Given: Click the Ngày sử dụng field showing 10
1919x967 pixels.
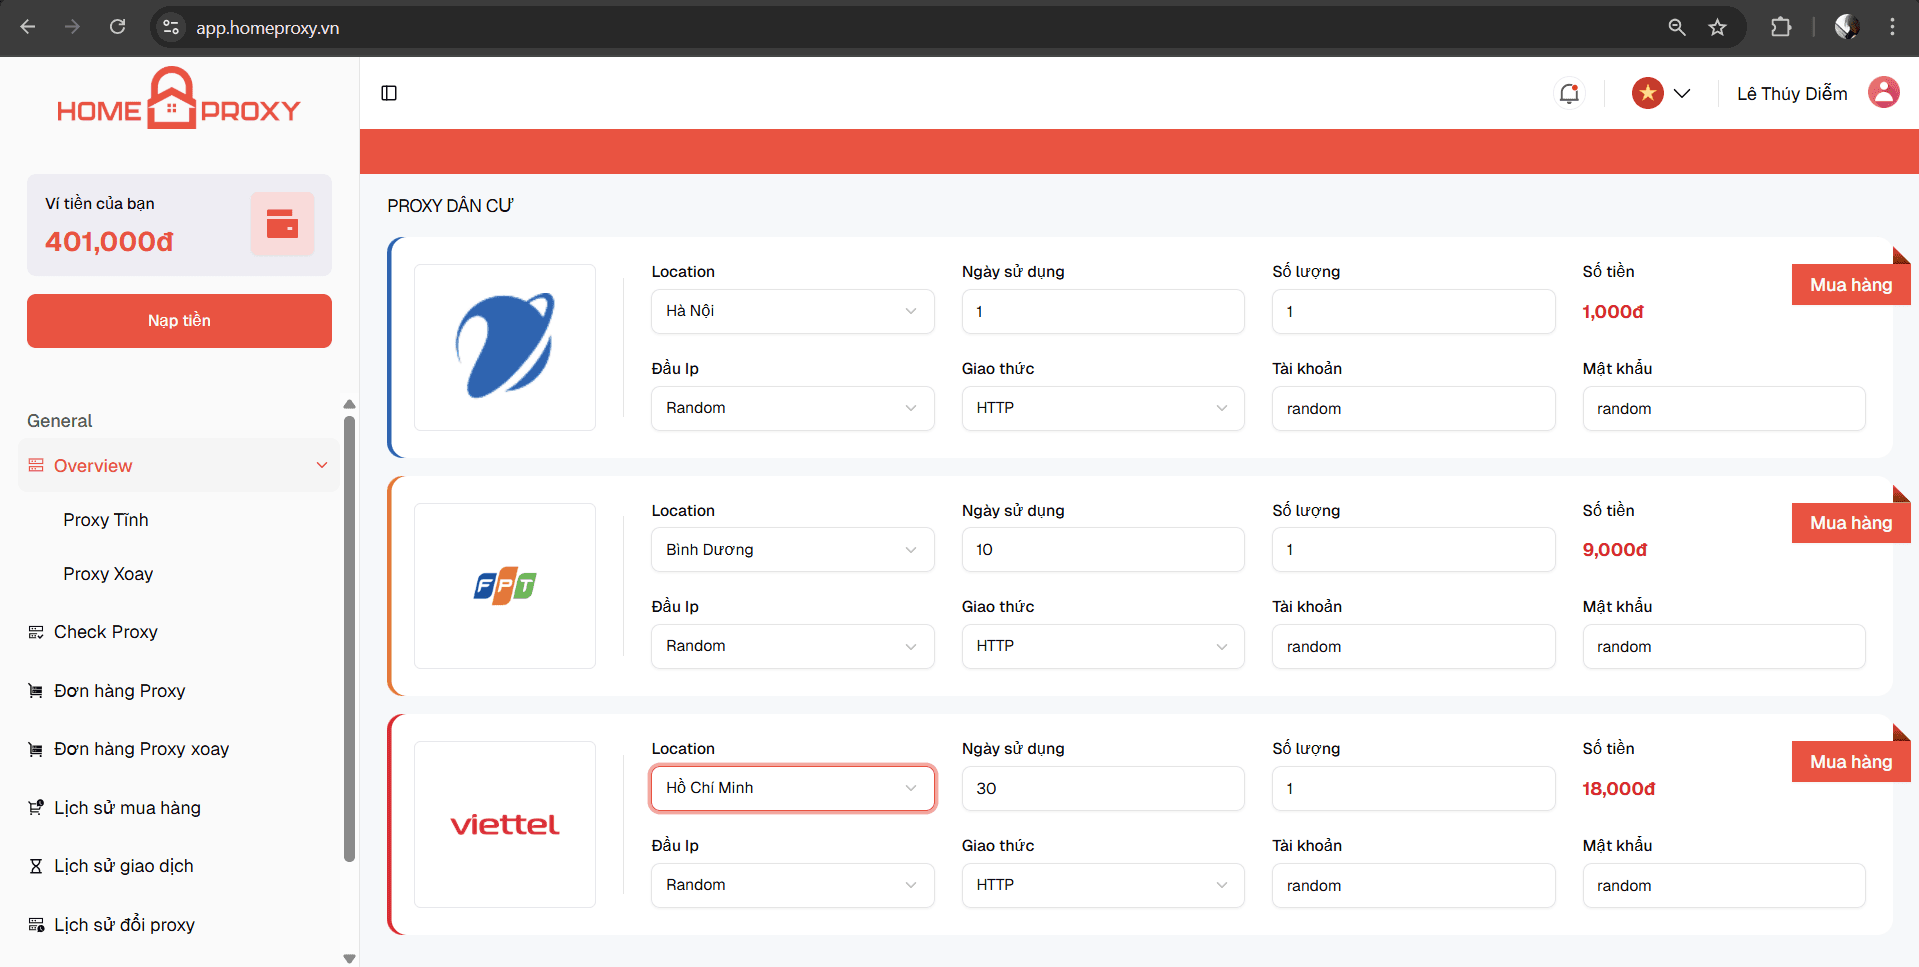Looking at the screenshot, I should tap(1102, 550).
